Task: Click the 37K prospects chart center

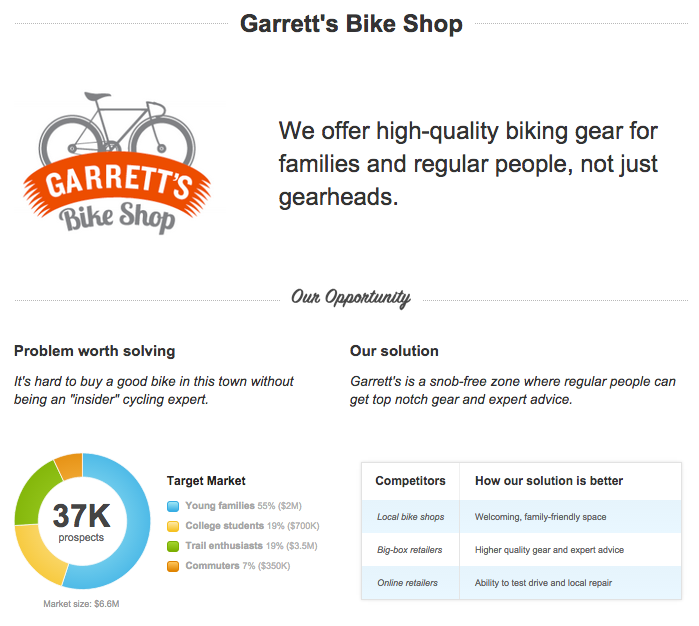Action: 82,522
